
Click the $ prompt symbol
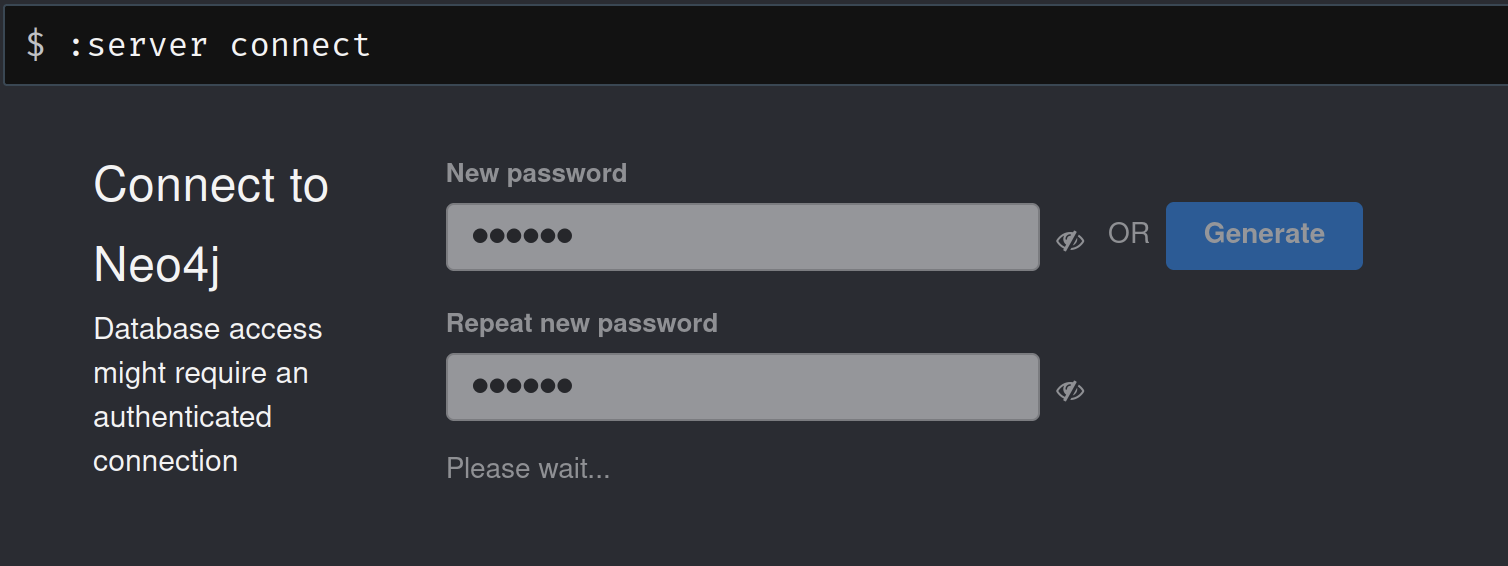pyautogui.click(x=35, y=45)
